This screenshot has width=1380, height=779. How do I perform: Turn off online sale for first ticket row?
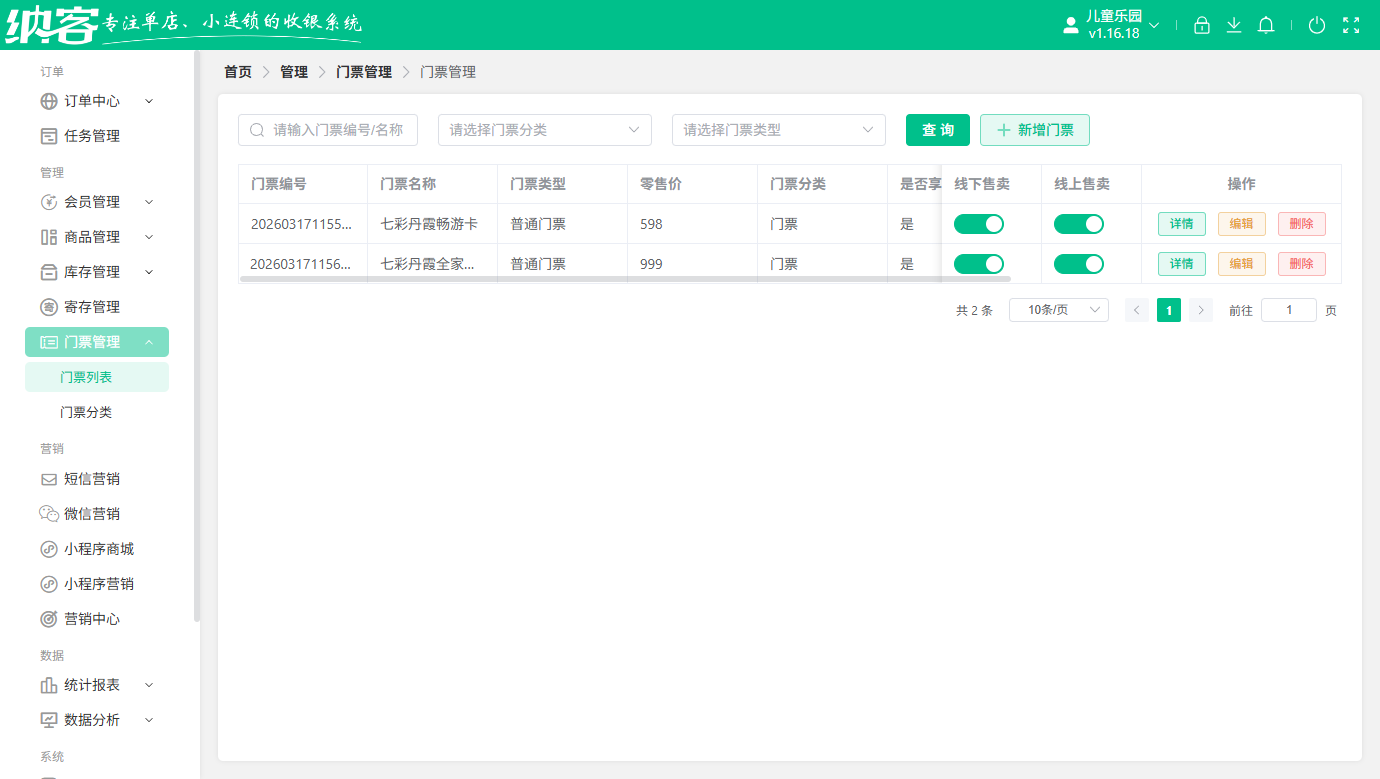click(1079, 223)
